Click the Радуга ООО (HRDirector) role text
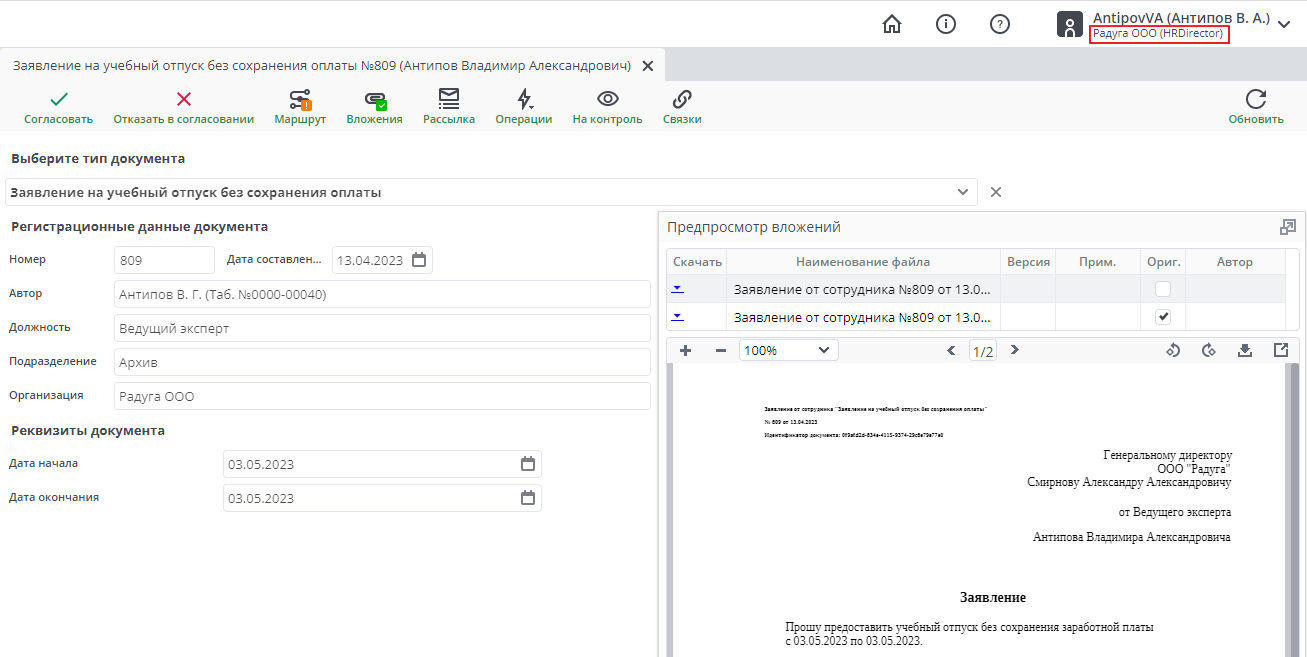 point(1158,34)
